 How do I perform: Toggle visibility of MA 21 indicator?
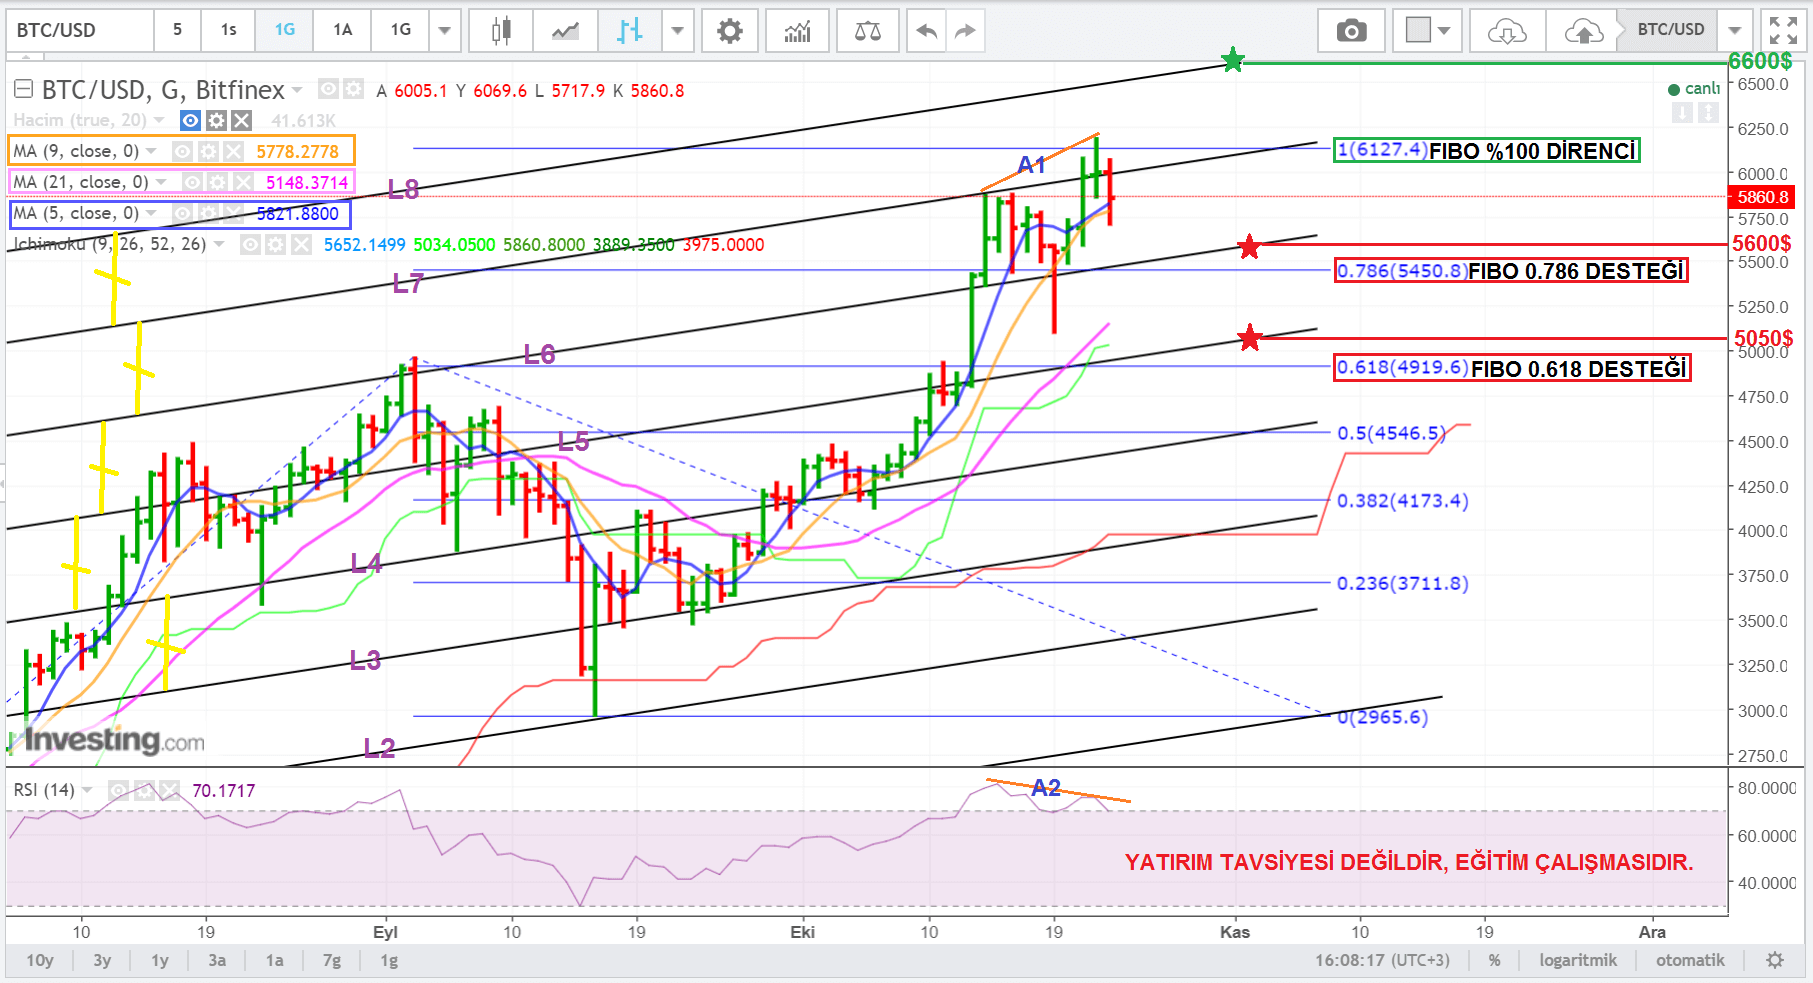click(x=192, y=182)
